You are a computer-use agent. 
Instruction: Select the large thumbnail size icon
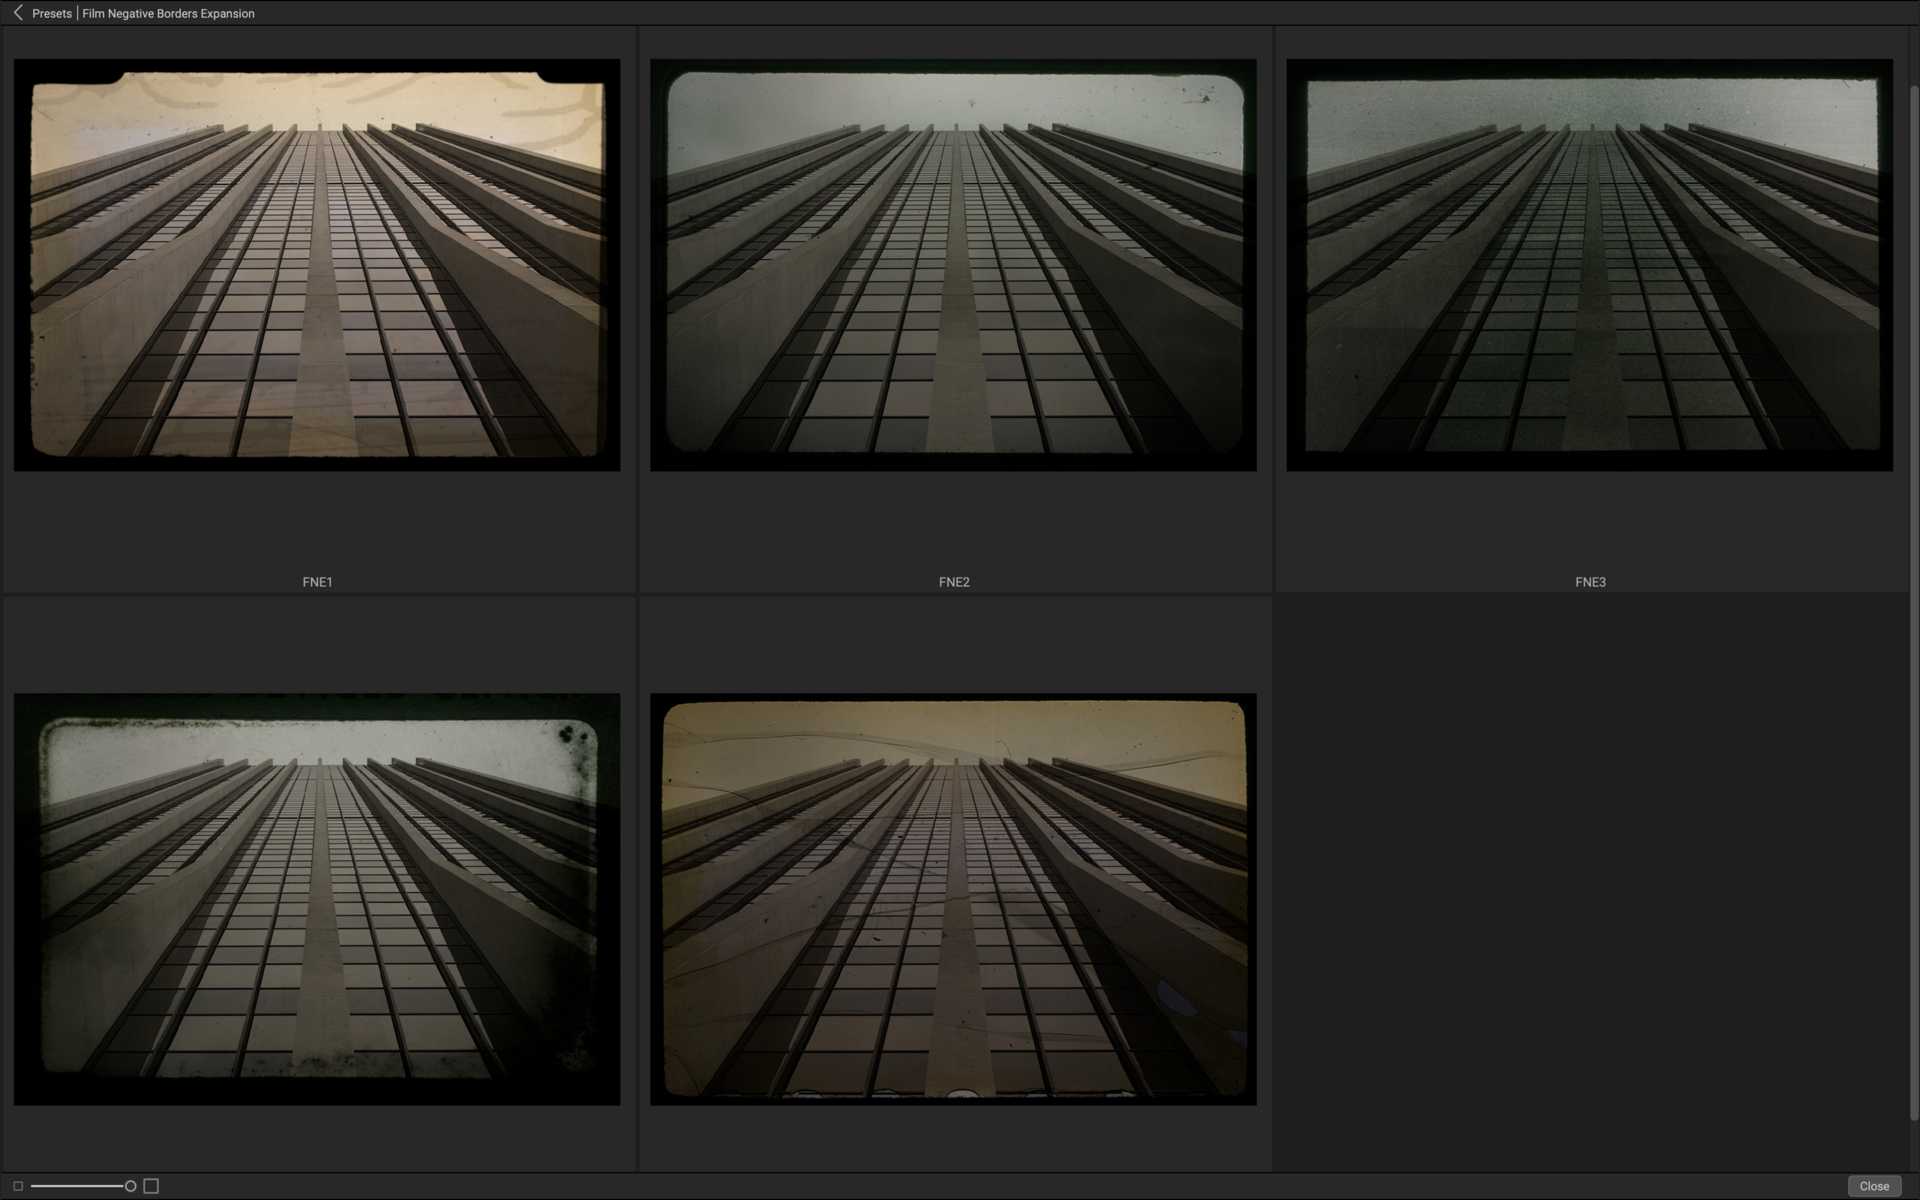[151, 1185]
